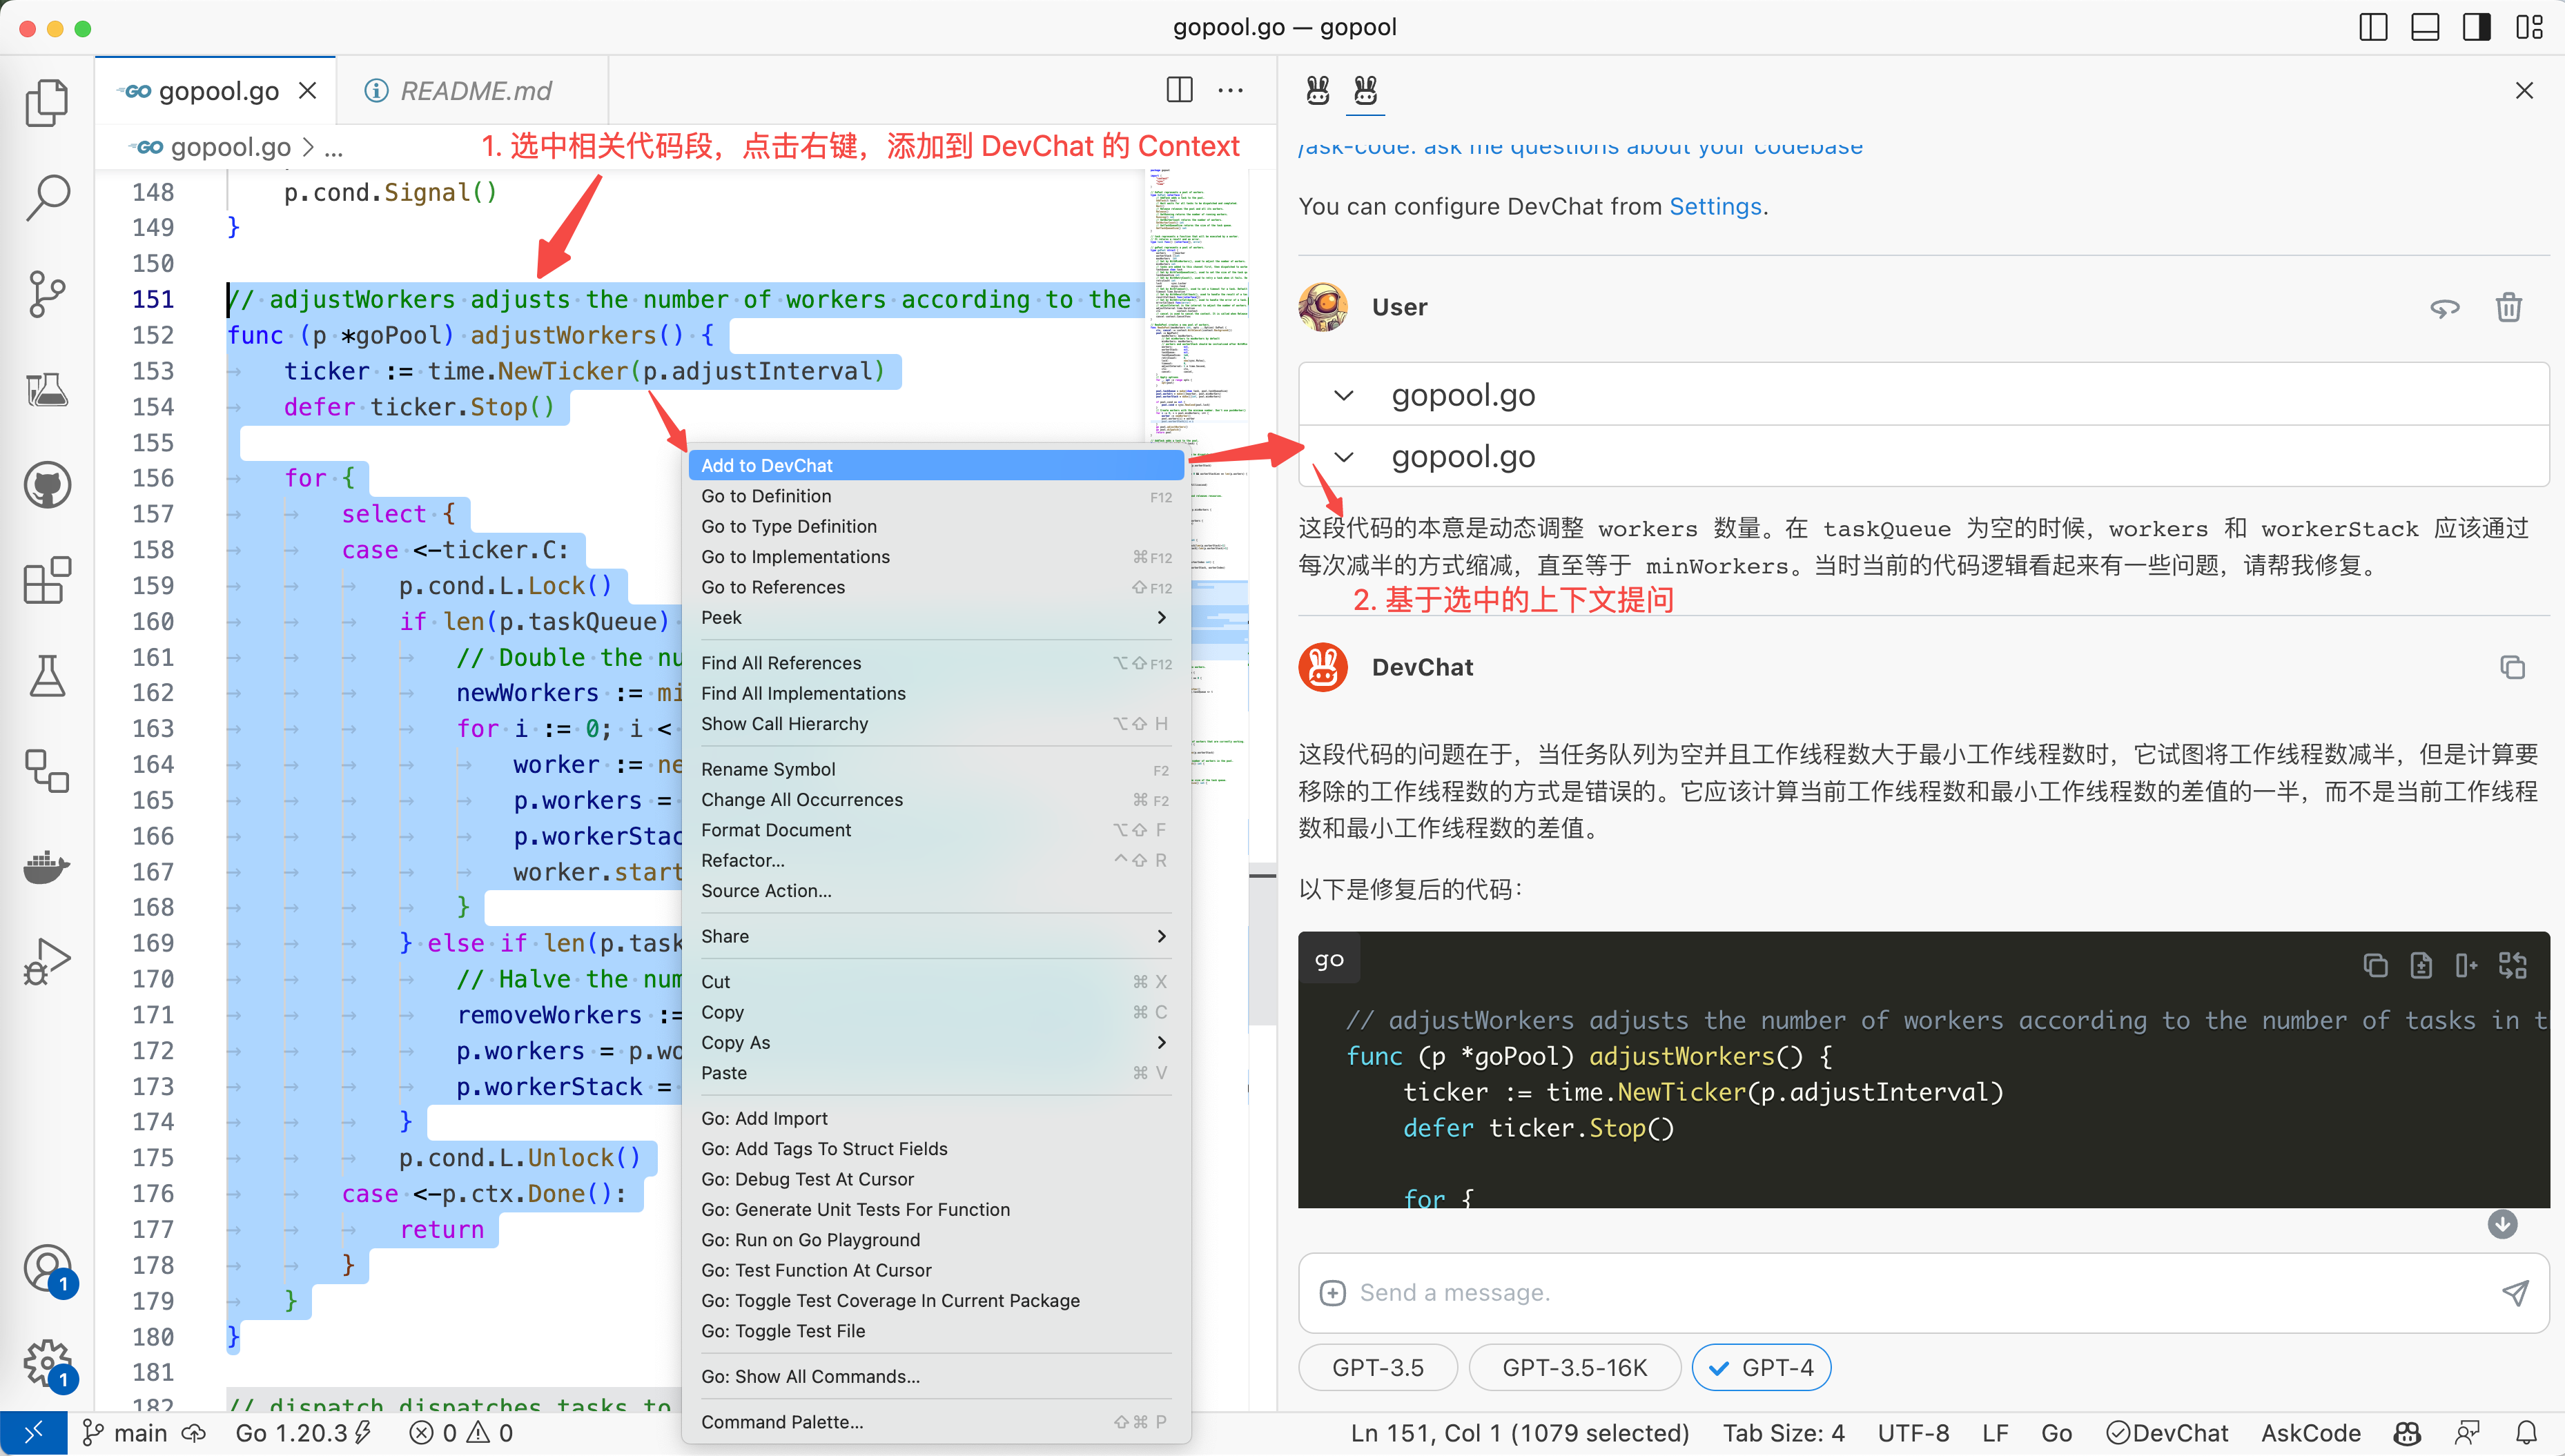The image size is (2565, 1456).
Task: Click the remote window indicator
Action: click(x=33, y=1433)
